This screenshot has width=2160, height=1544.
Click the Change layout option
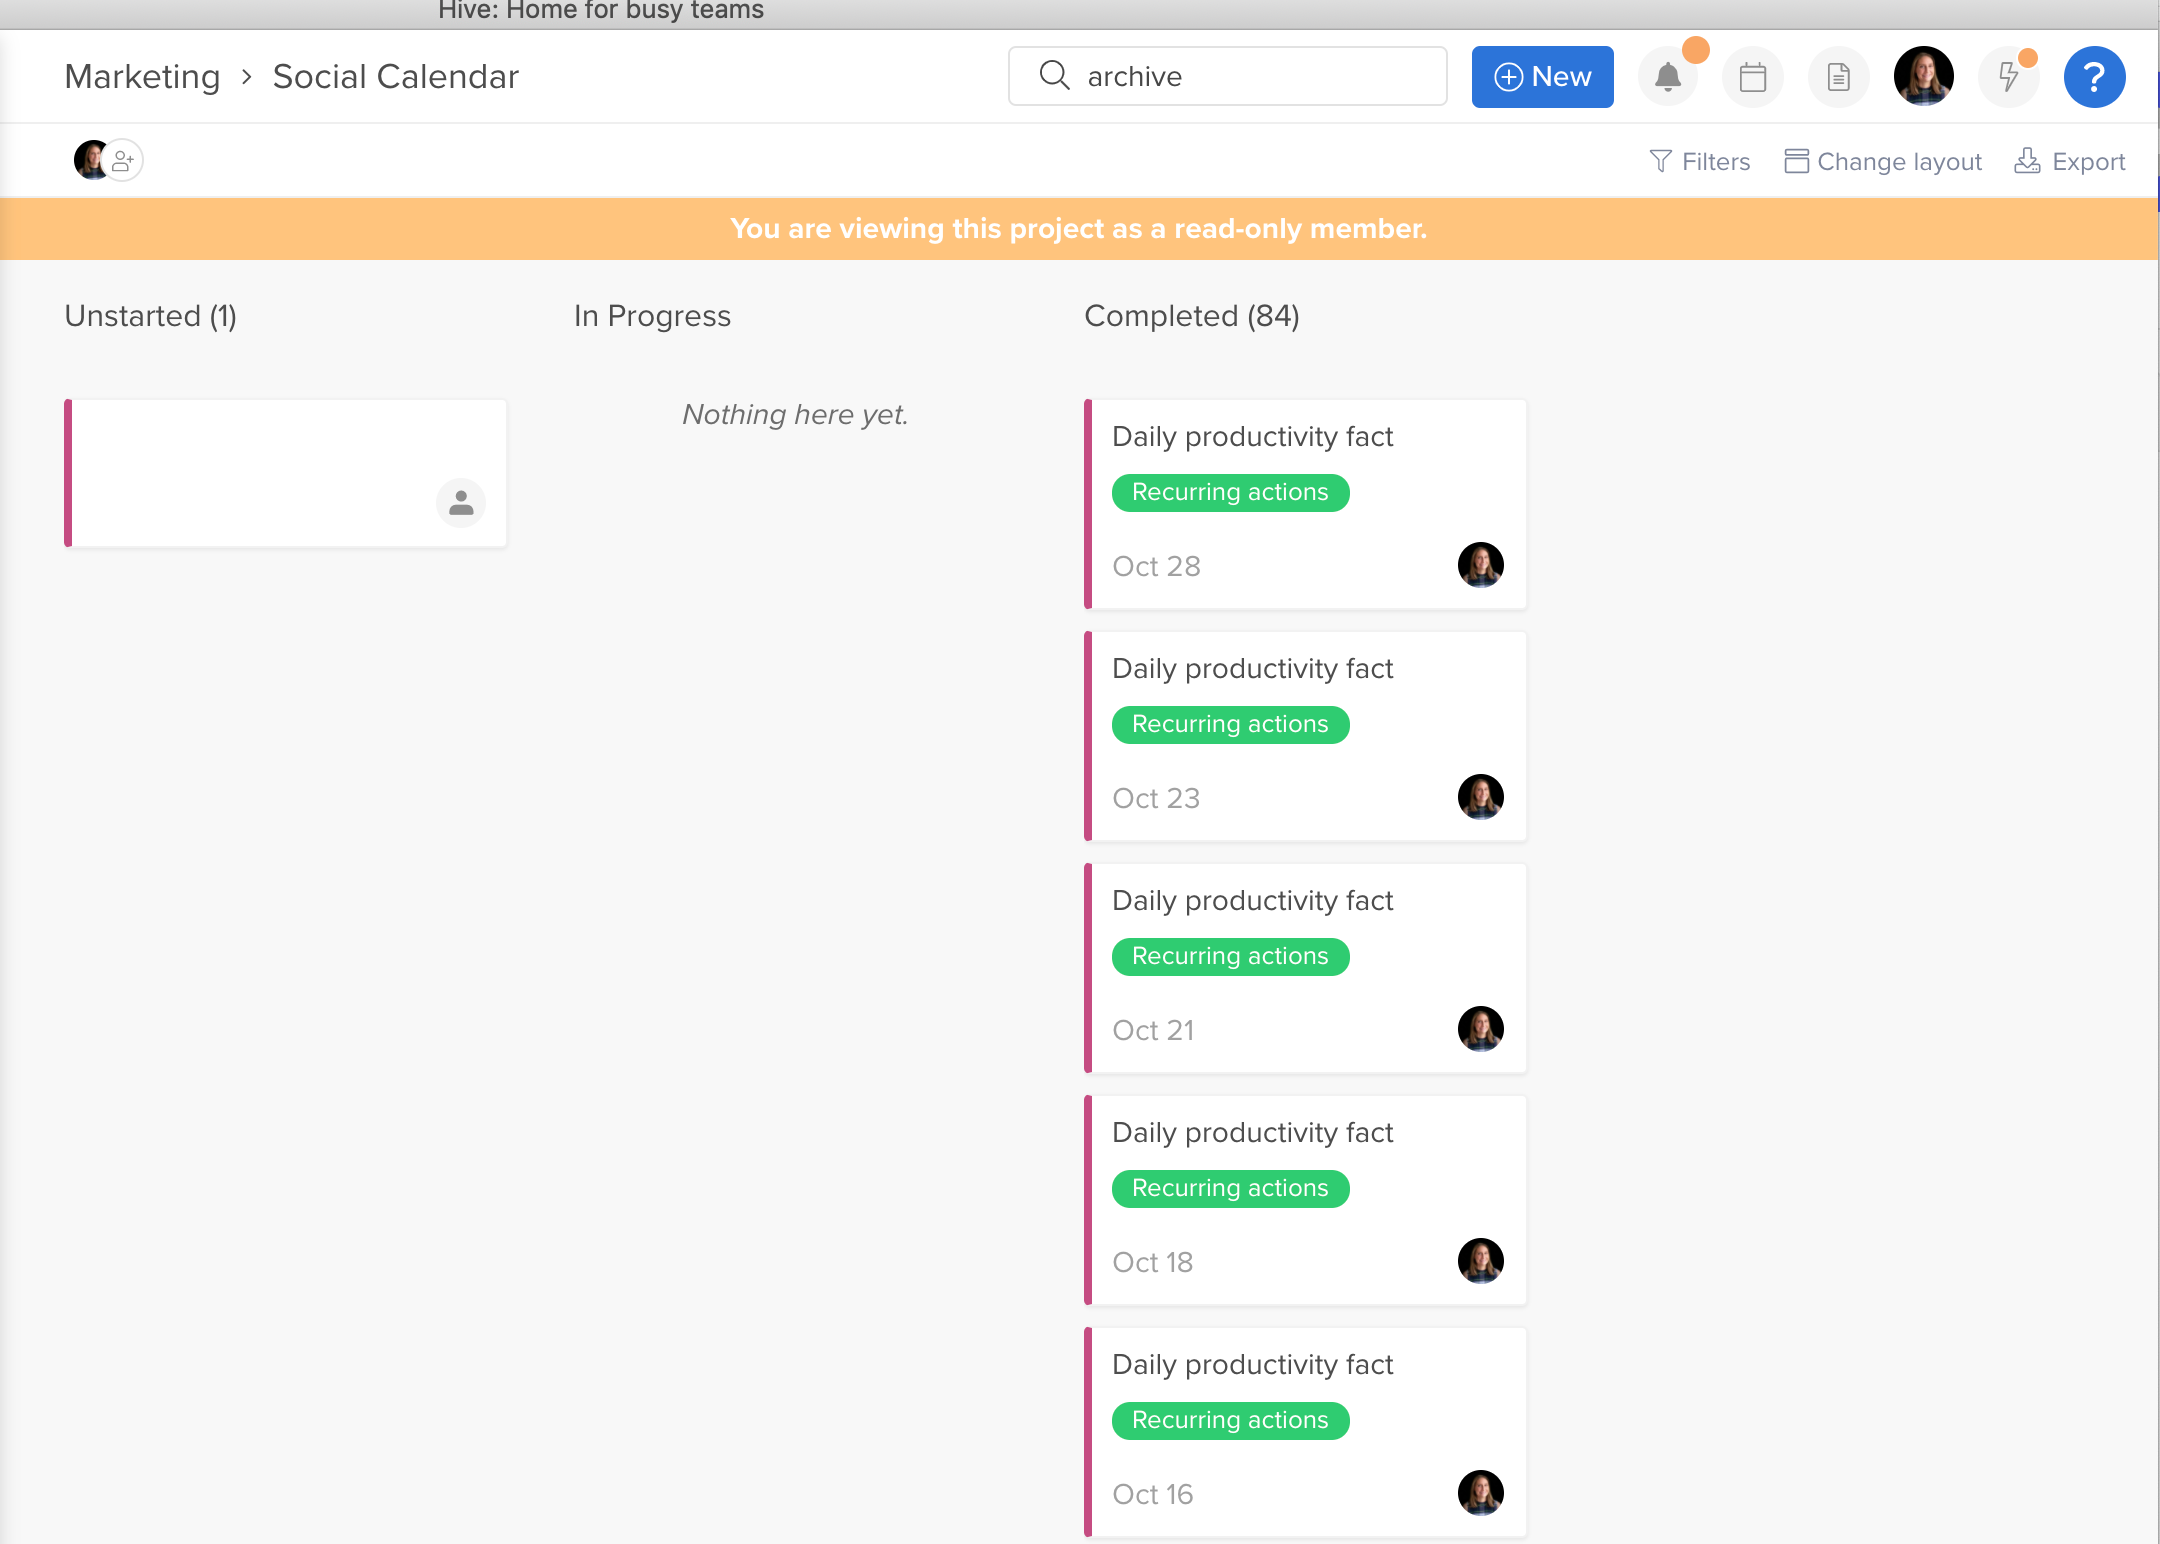[x=1883, y=160]
